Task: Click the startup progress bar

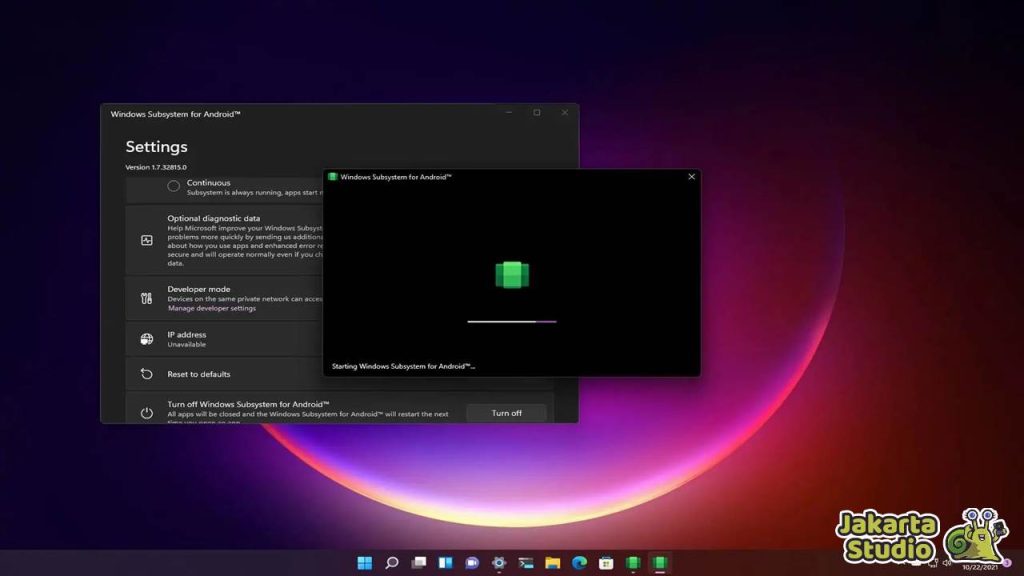Action: (510, 321)
